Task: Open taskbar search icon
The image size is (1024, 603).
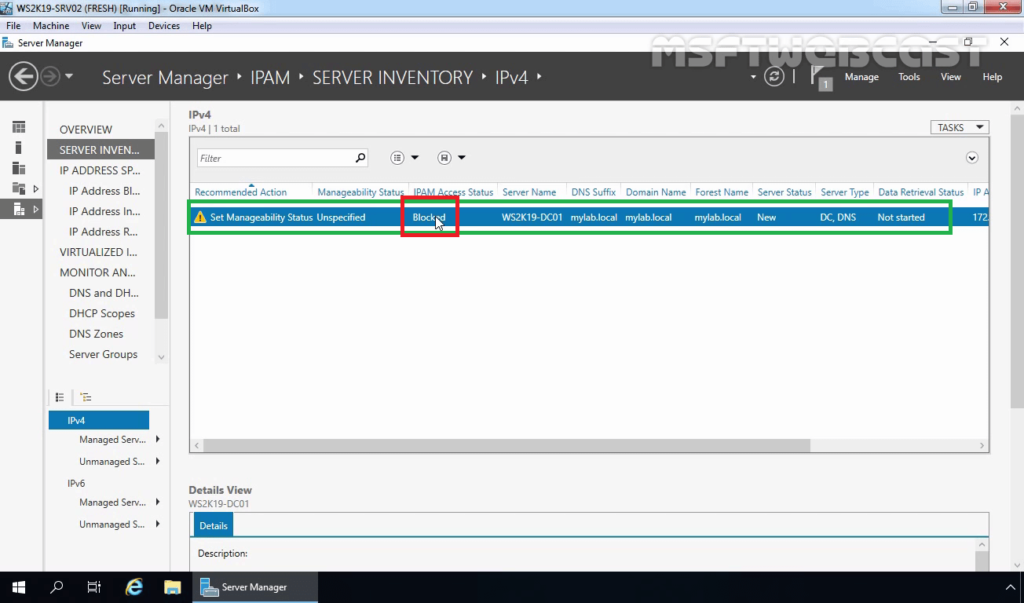Action: click(x=57, y=587)
